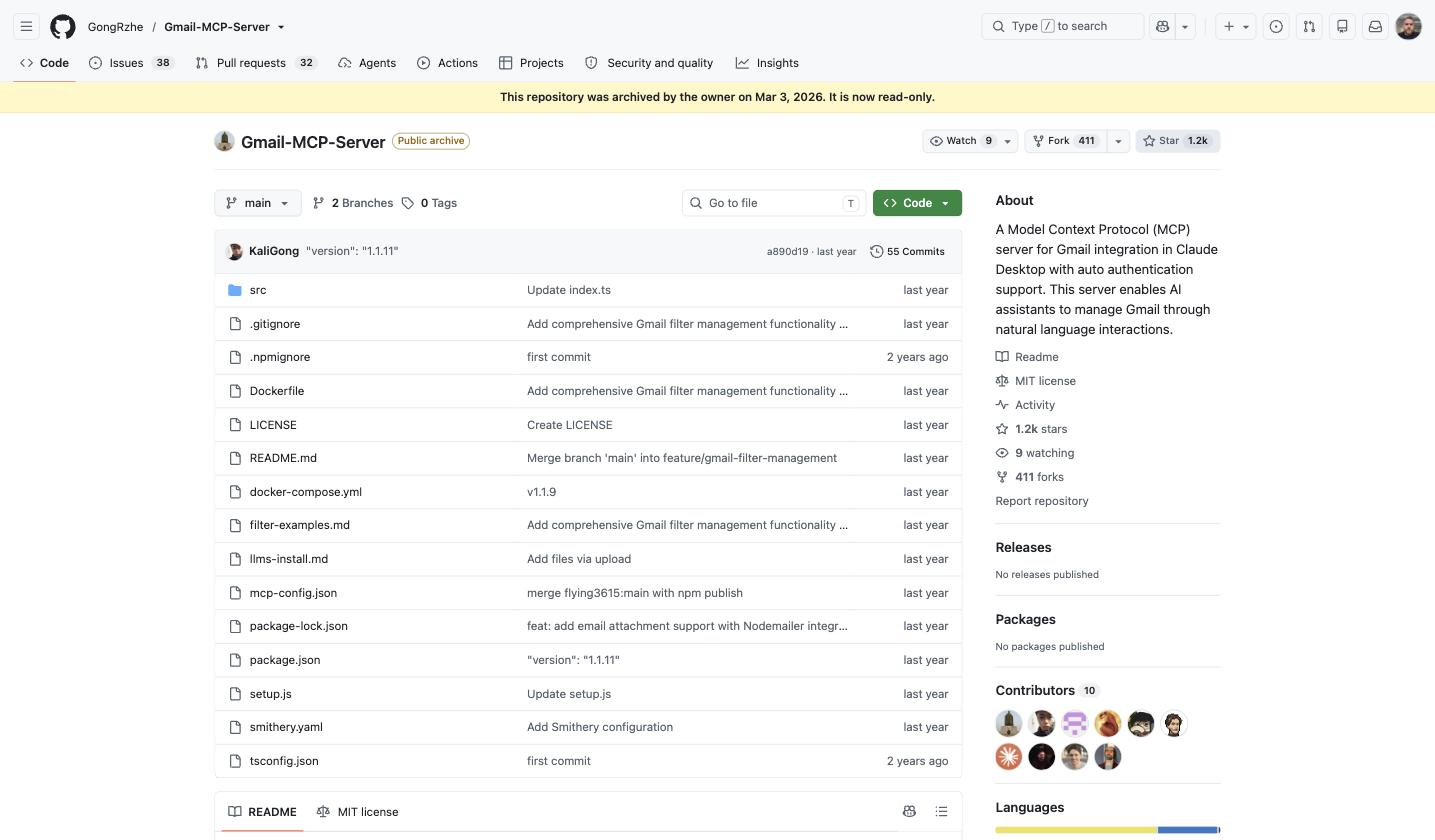Open the main branch selector dropdown
The image size is (1435, 840).
click(x=258, y=203)
